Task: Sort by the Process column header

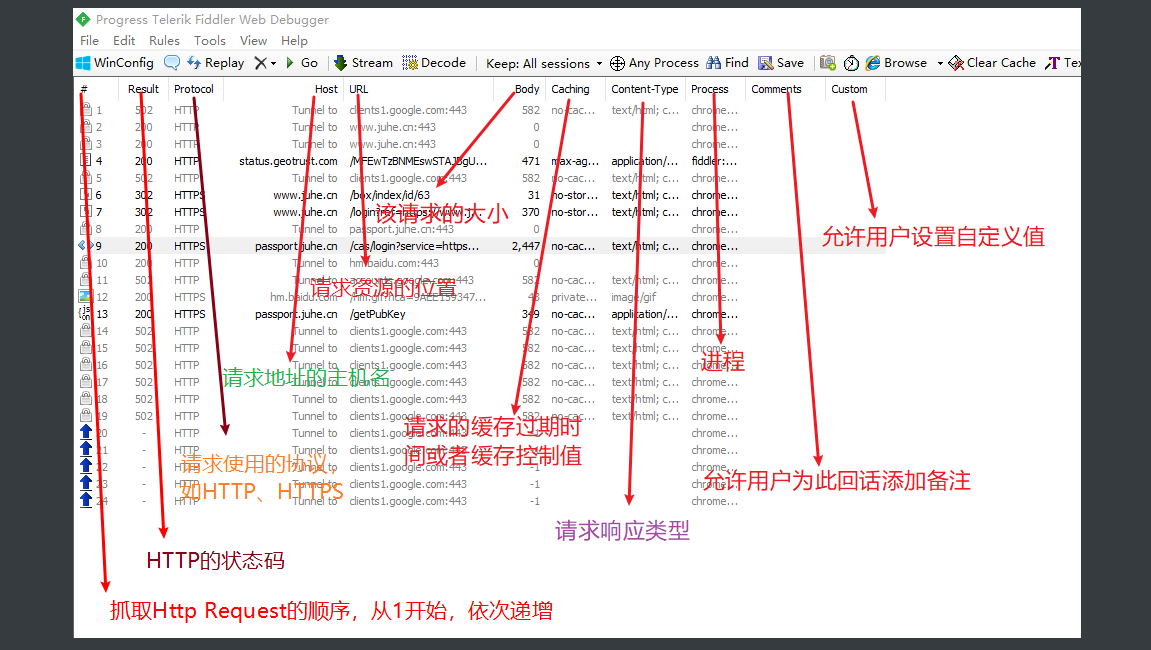Action: [x=715, y=89]
